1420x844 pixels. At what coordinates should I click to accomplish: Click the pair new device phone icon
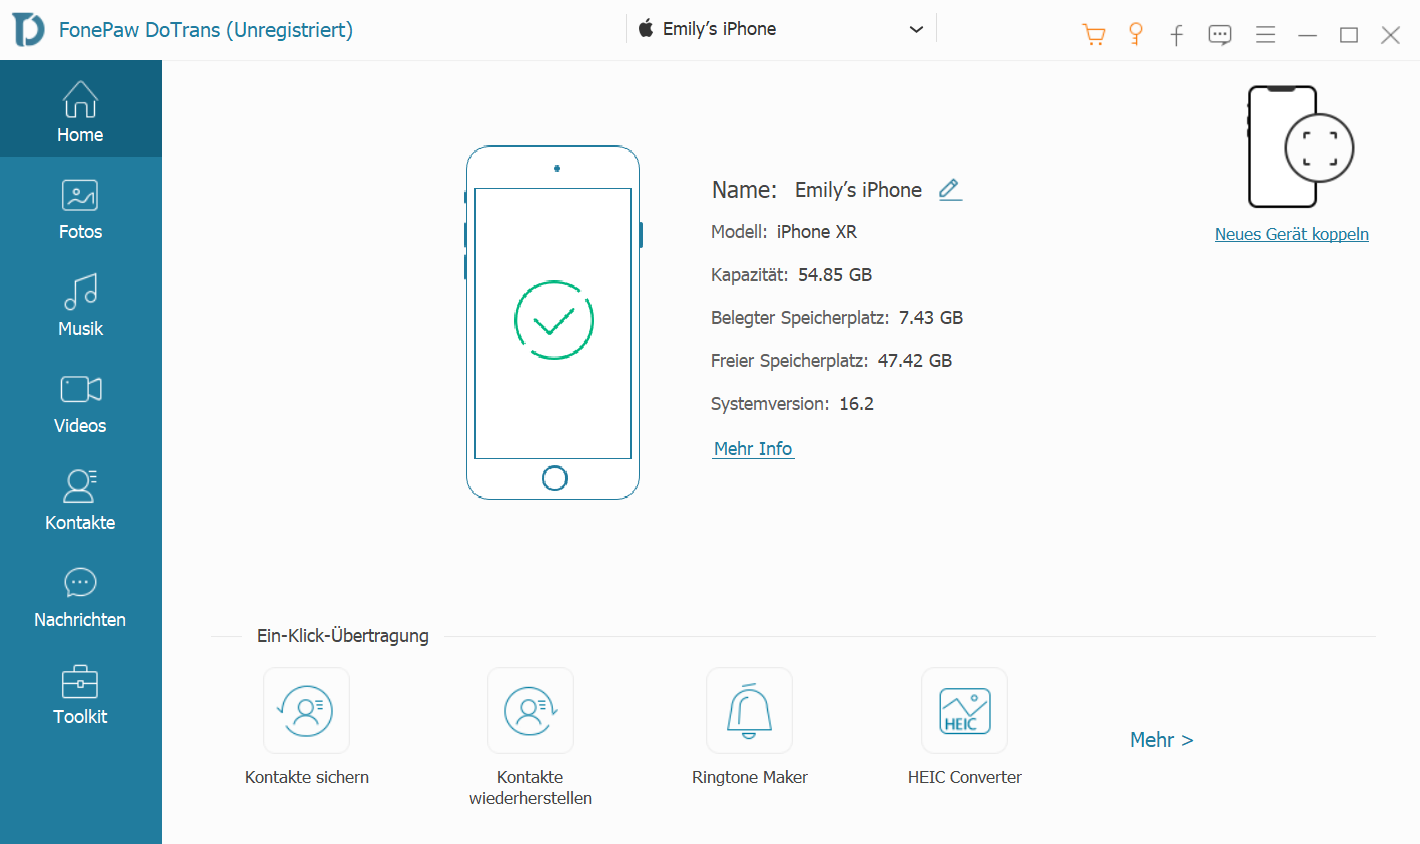[1300, 147]
